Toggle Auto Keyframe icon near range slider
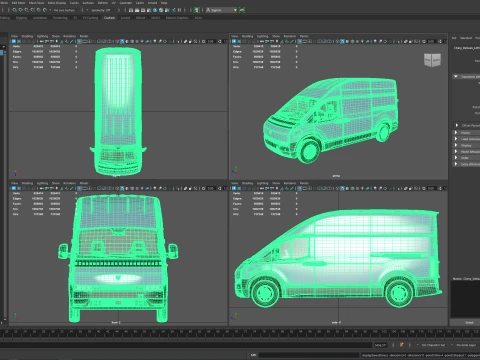The image size is (480, 360). pos(401,345)
